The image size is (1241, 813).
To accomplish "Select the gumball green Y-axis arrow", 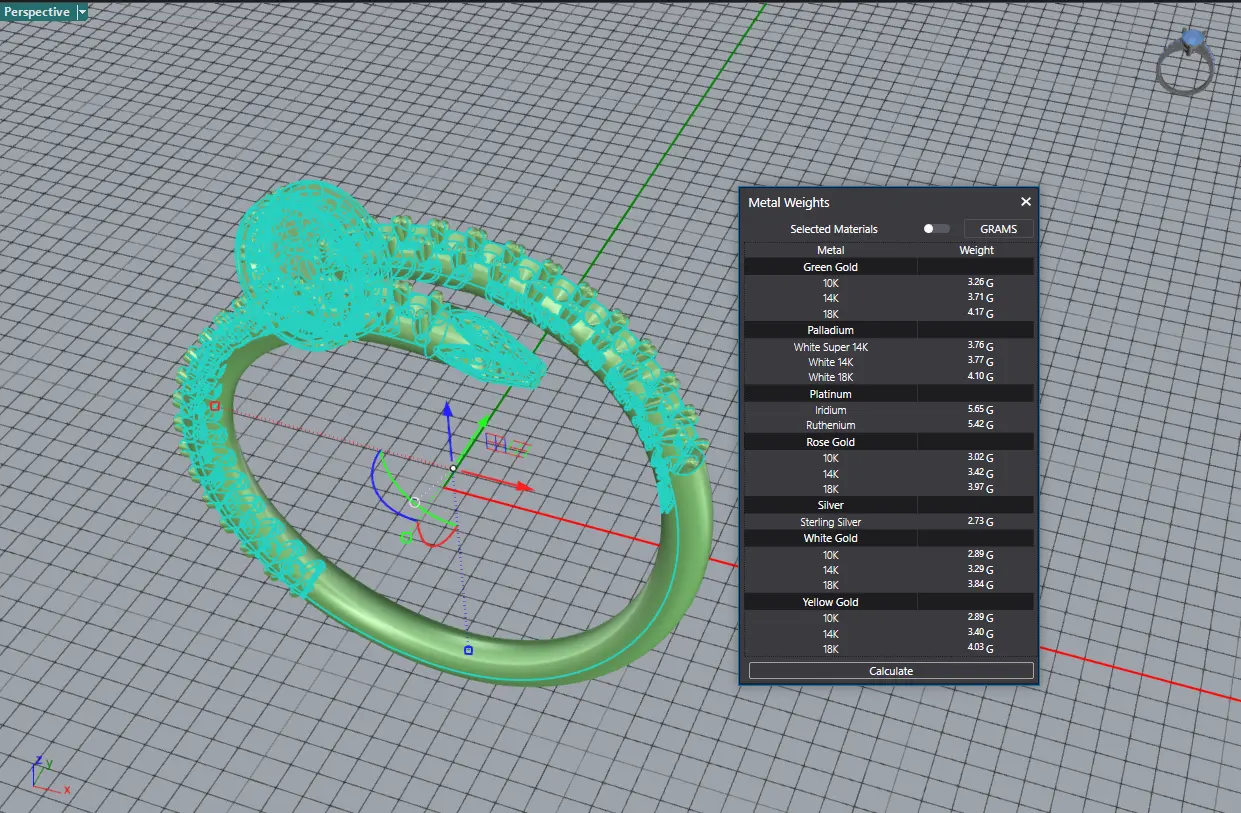I will [x=484, y=423].
